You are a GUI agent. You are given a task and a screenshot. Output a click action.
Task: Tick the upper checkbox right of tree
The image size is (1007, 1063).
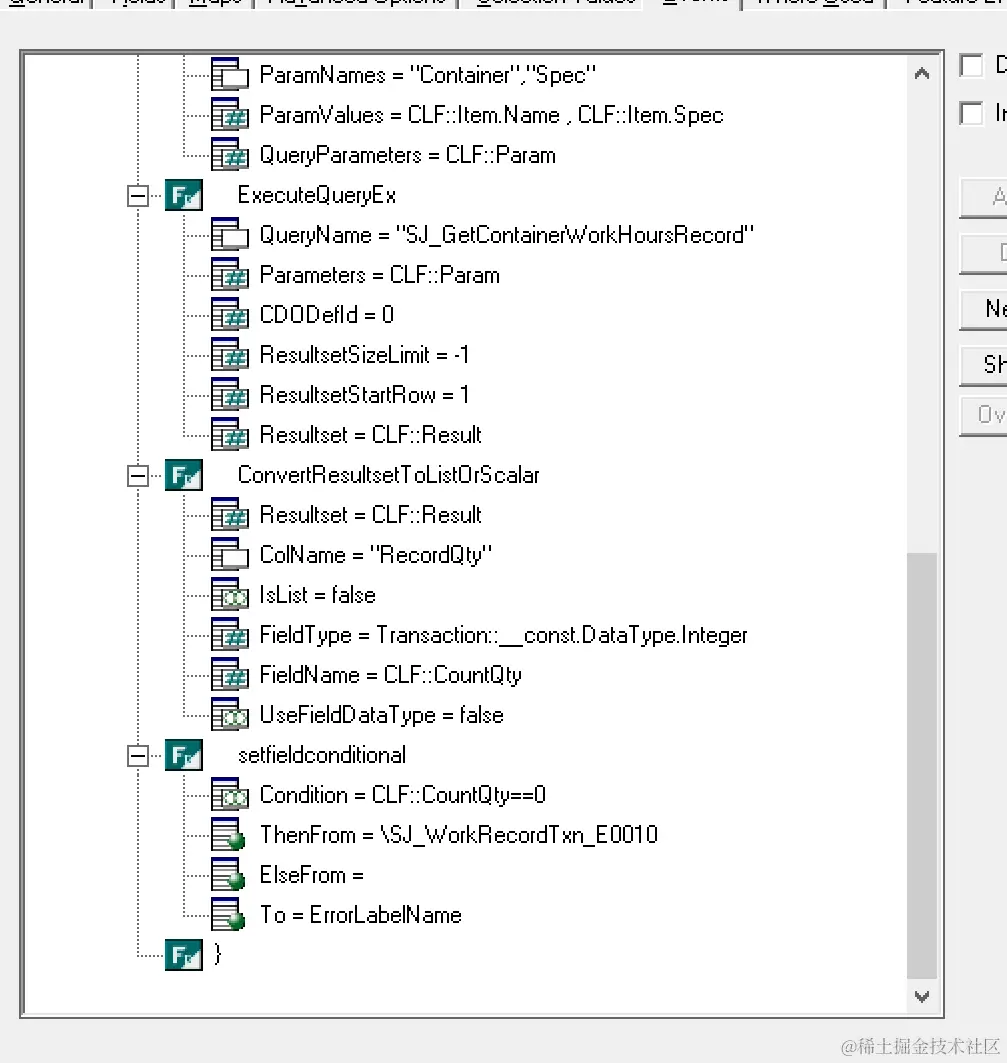tap(971, 66)
